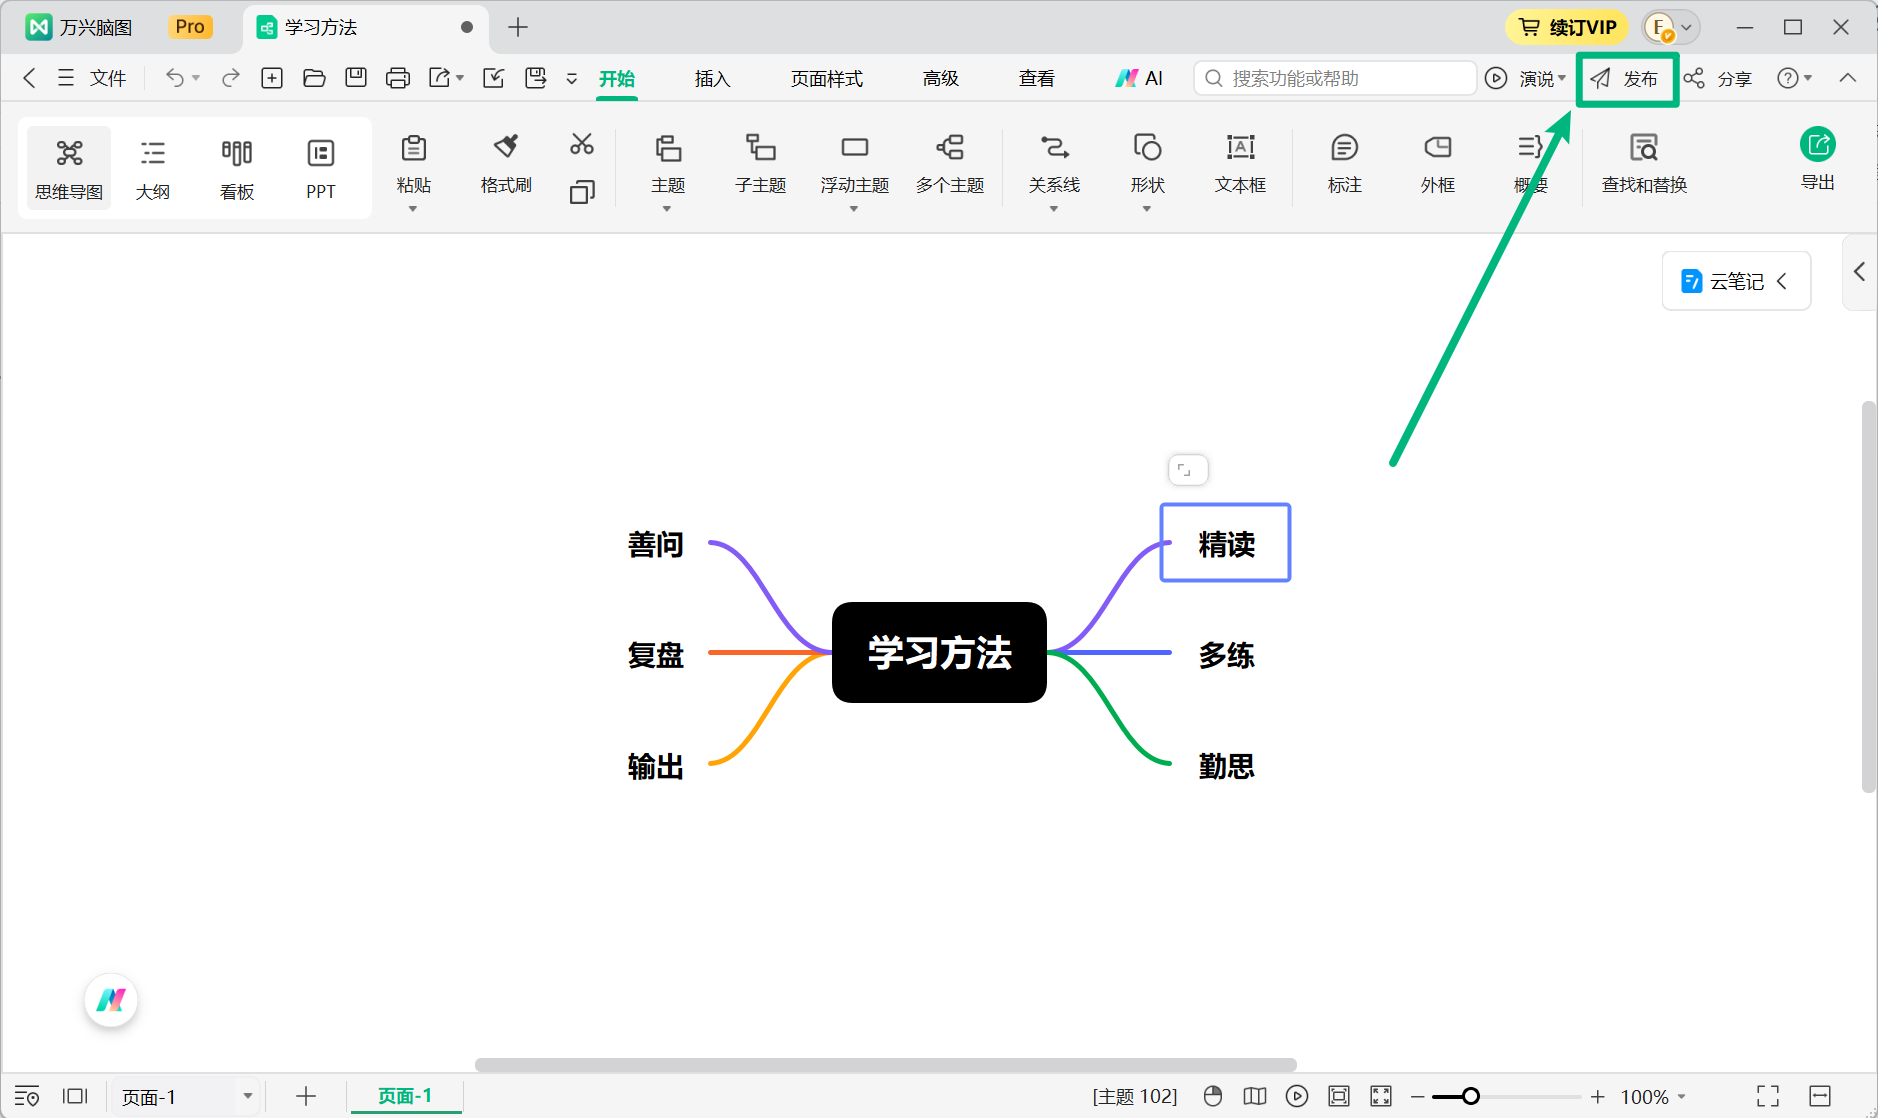Open the Shape (形状) tool

(1147, 163)
